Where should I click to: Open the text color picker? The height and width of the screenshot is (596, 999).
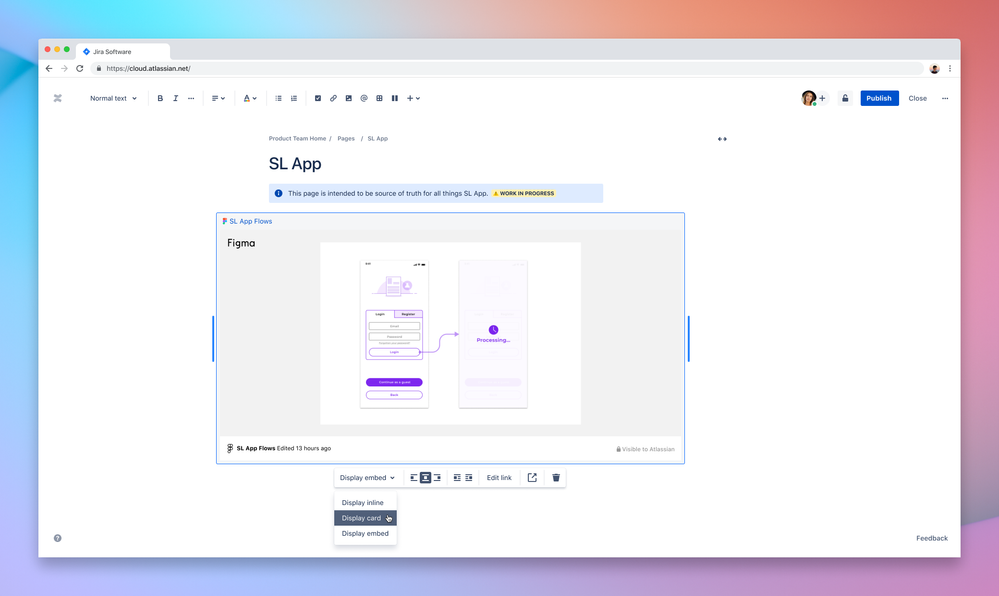coord(250,98)
